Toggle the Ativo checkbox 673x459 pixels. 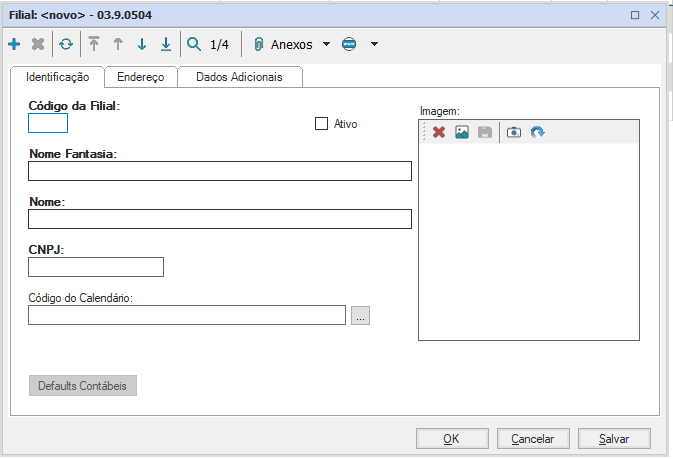coord(322,124)
